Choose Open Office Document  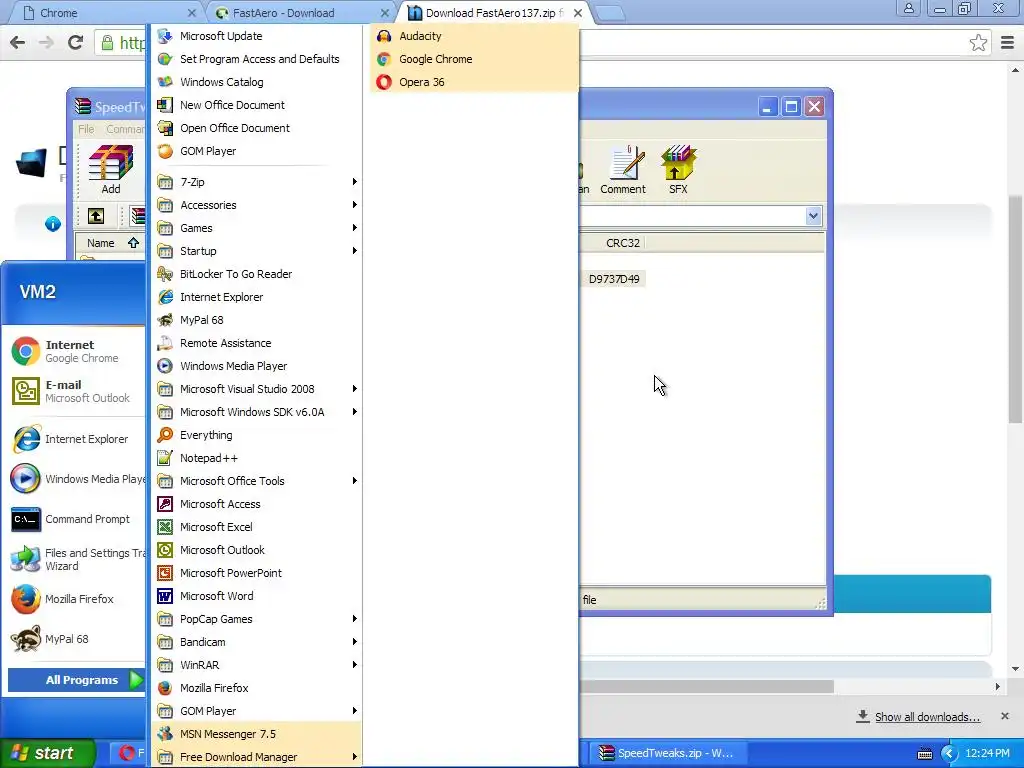click(x=257, y=128)
